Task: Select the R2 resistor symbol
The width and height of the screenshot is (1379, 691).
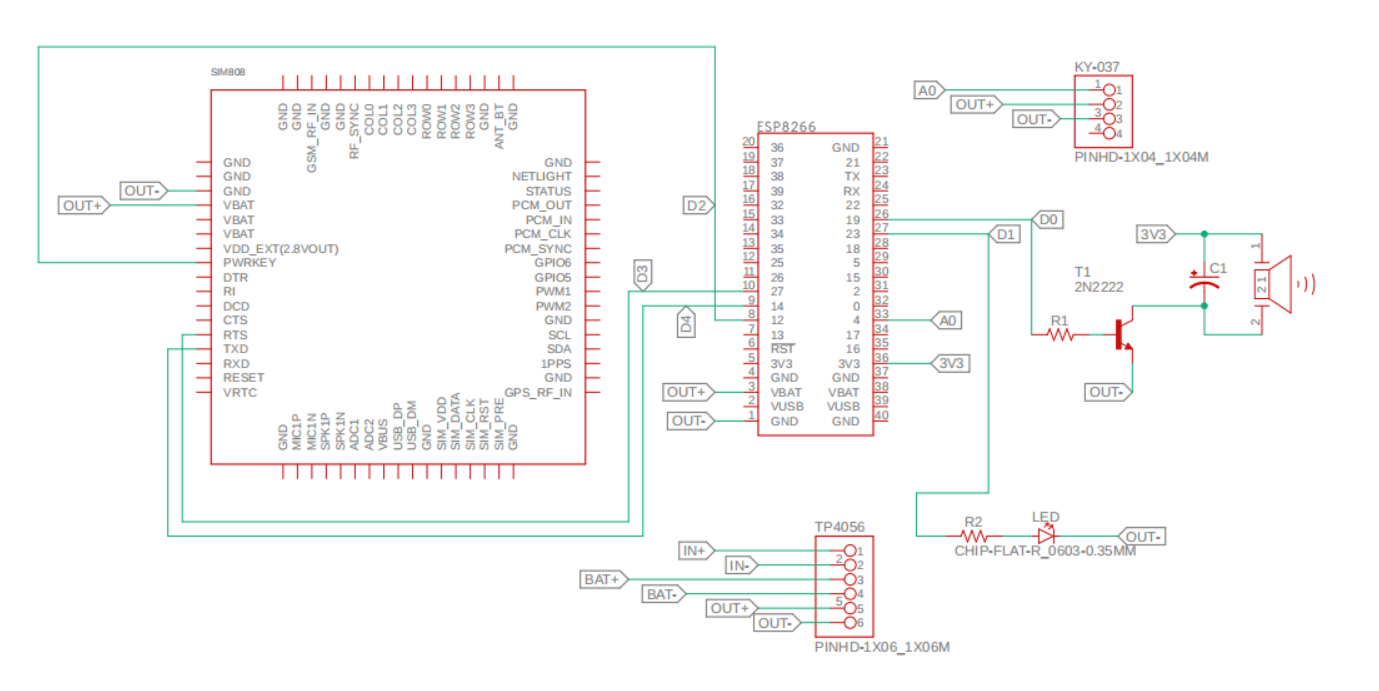Action: 973,537
